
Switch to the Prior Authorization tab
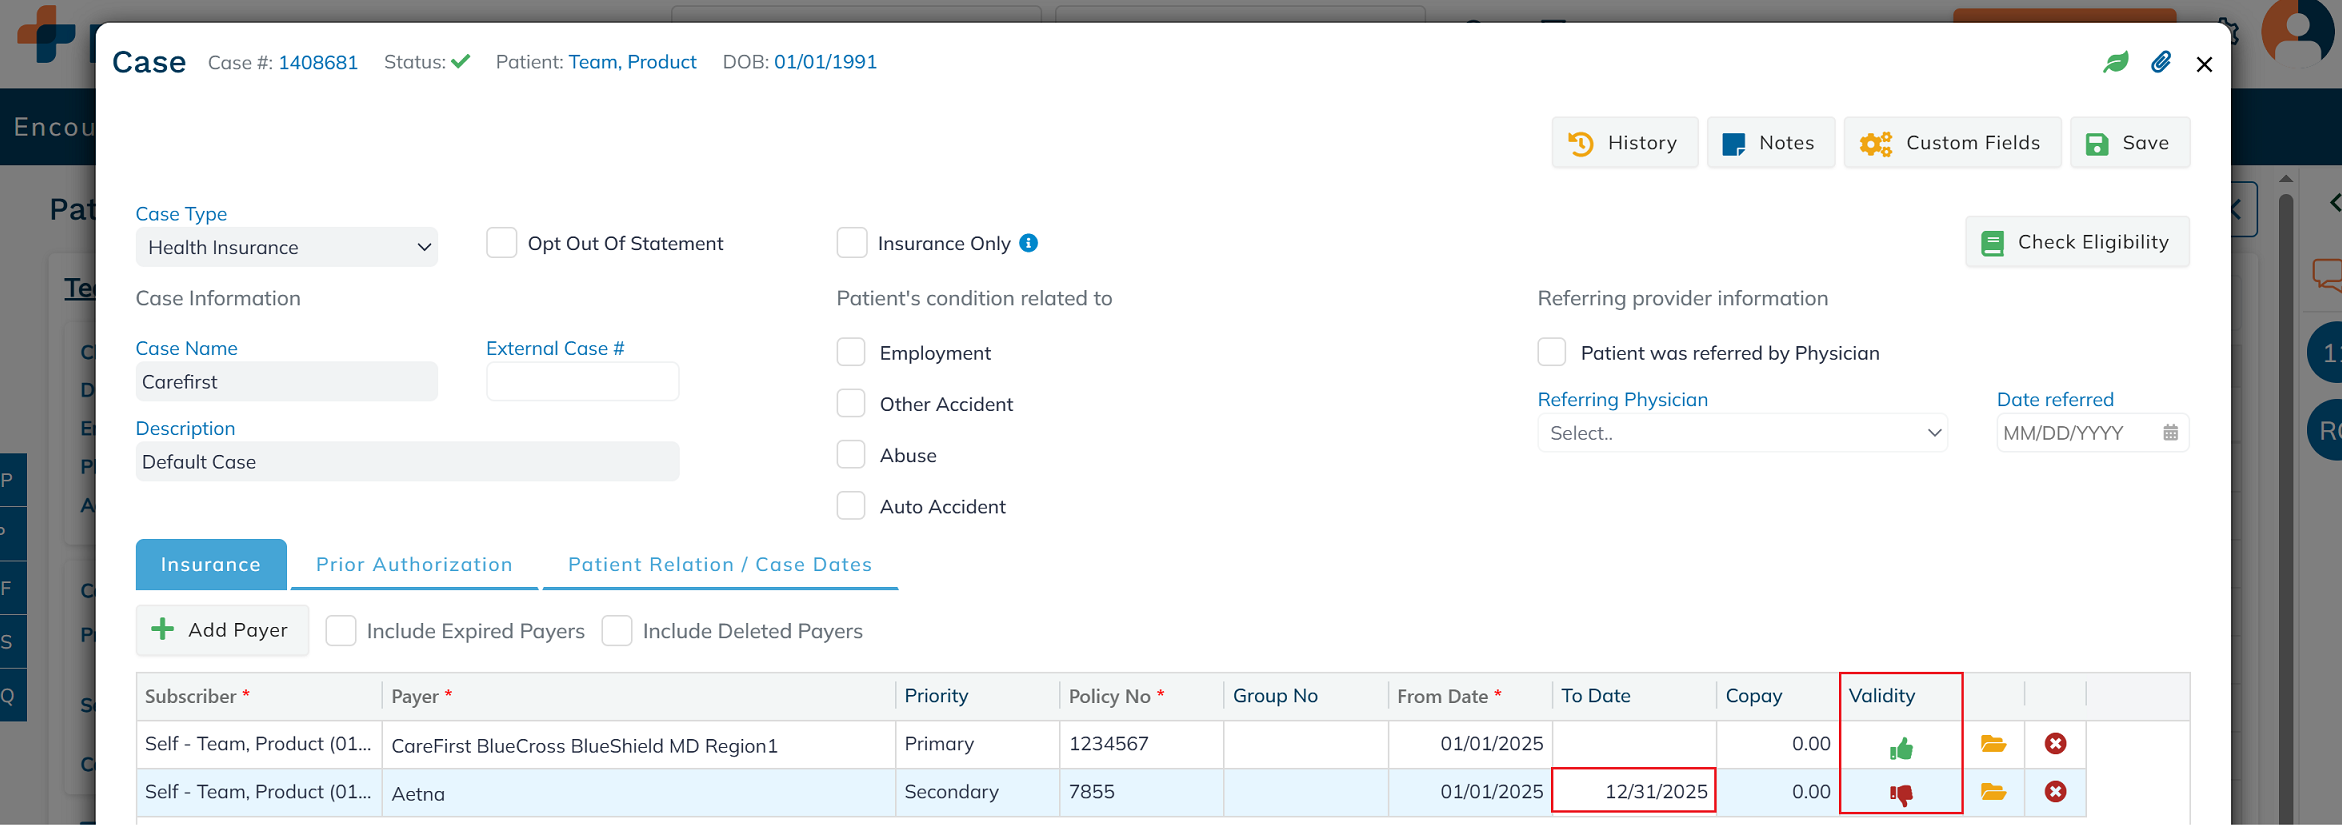(x=414, y=564)
